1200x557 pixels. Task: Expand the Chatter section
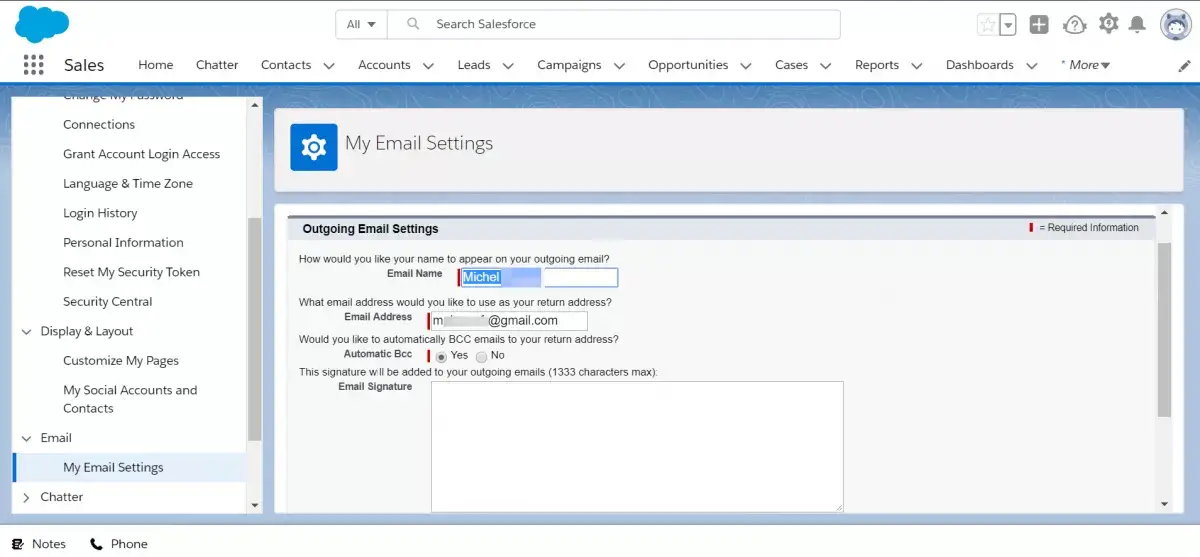(x=27, y=497)
